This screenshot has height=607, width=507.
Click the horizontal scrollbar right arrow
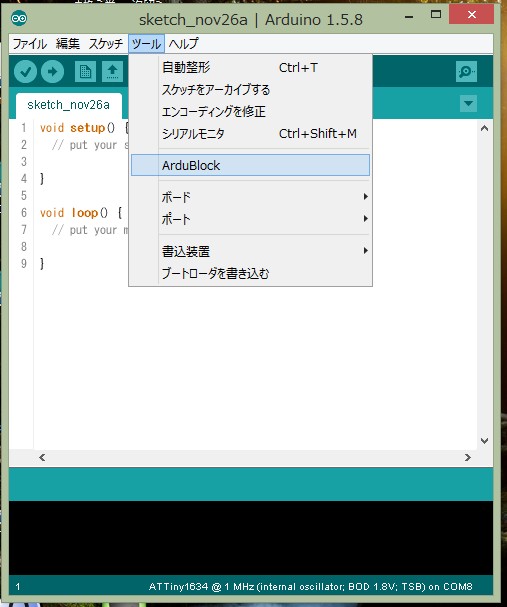tap(468, 458)
